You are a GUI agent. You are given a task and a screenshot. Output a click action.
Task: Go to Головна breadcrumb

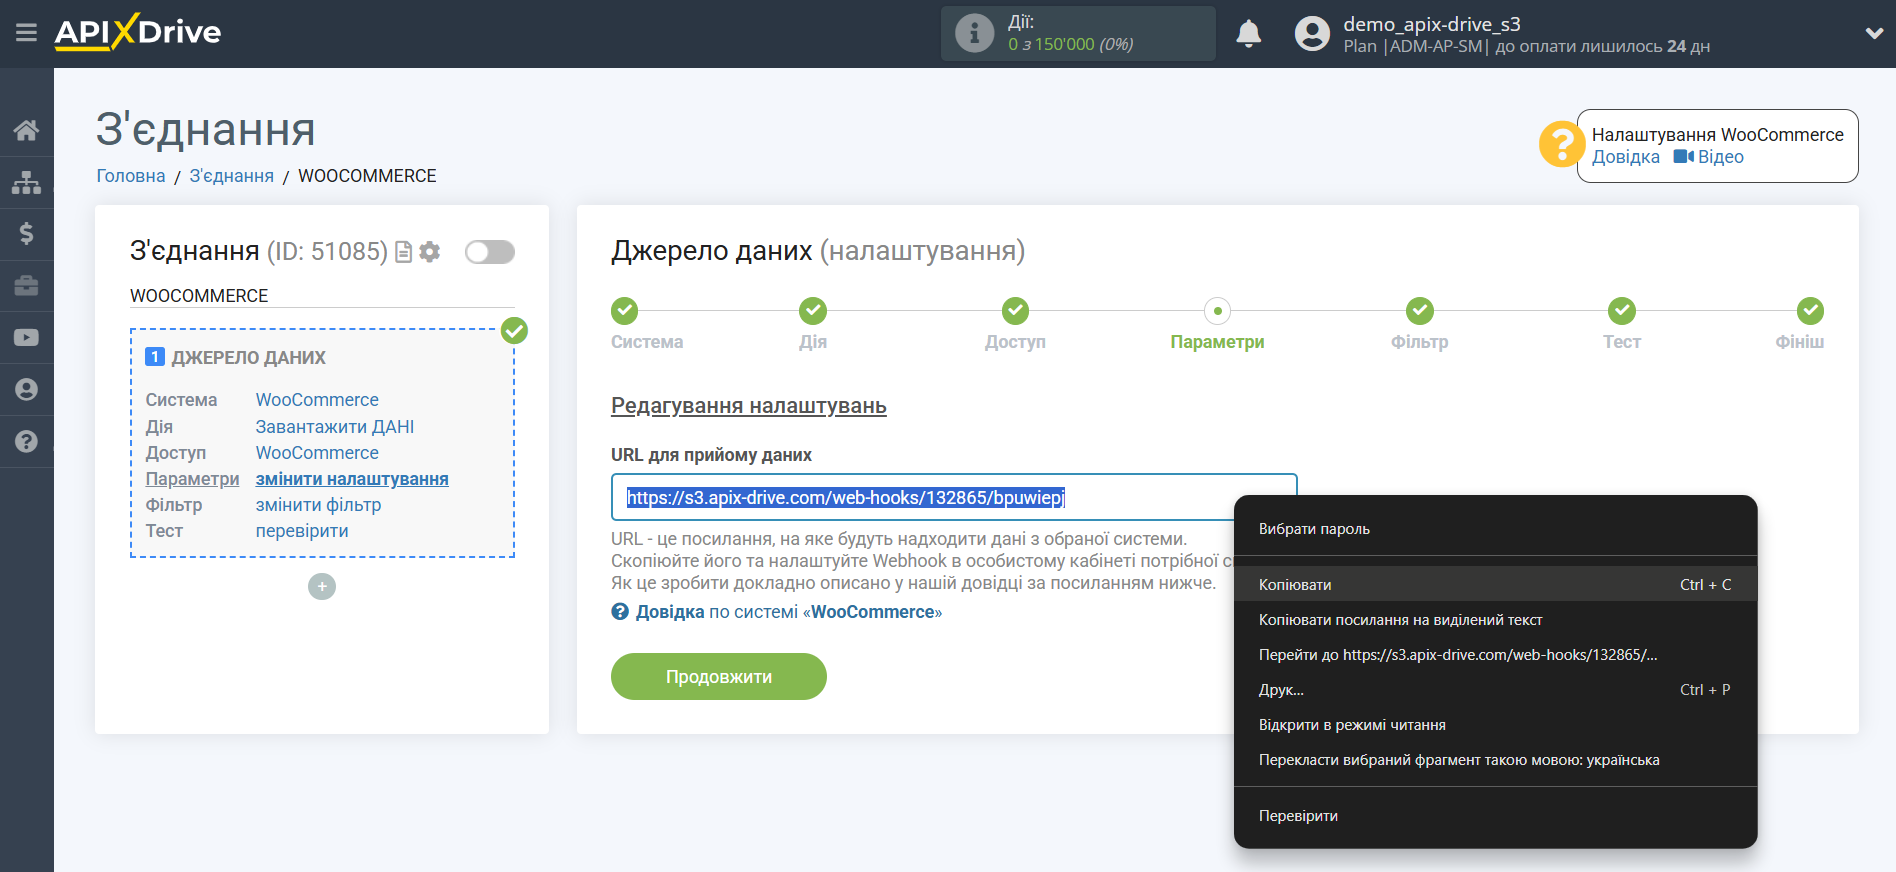pyautogui.click(x=131, y=176)
